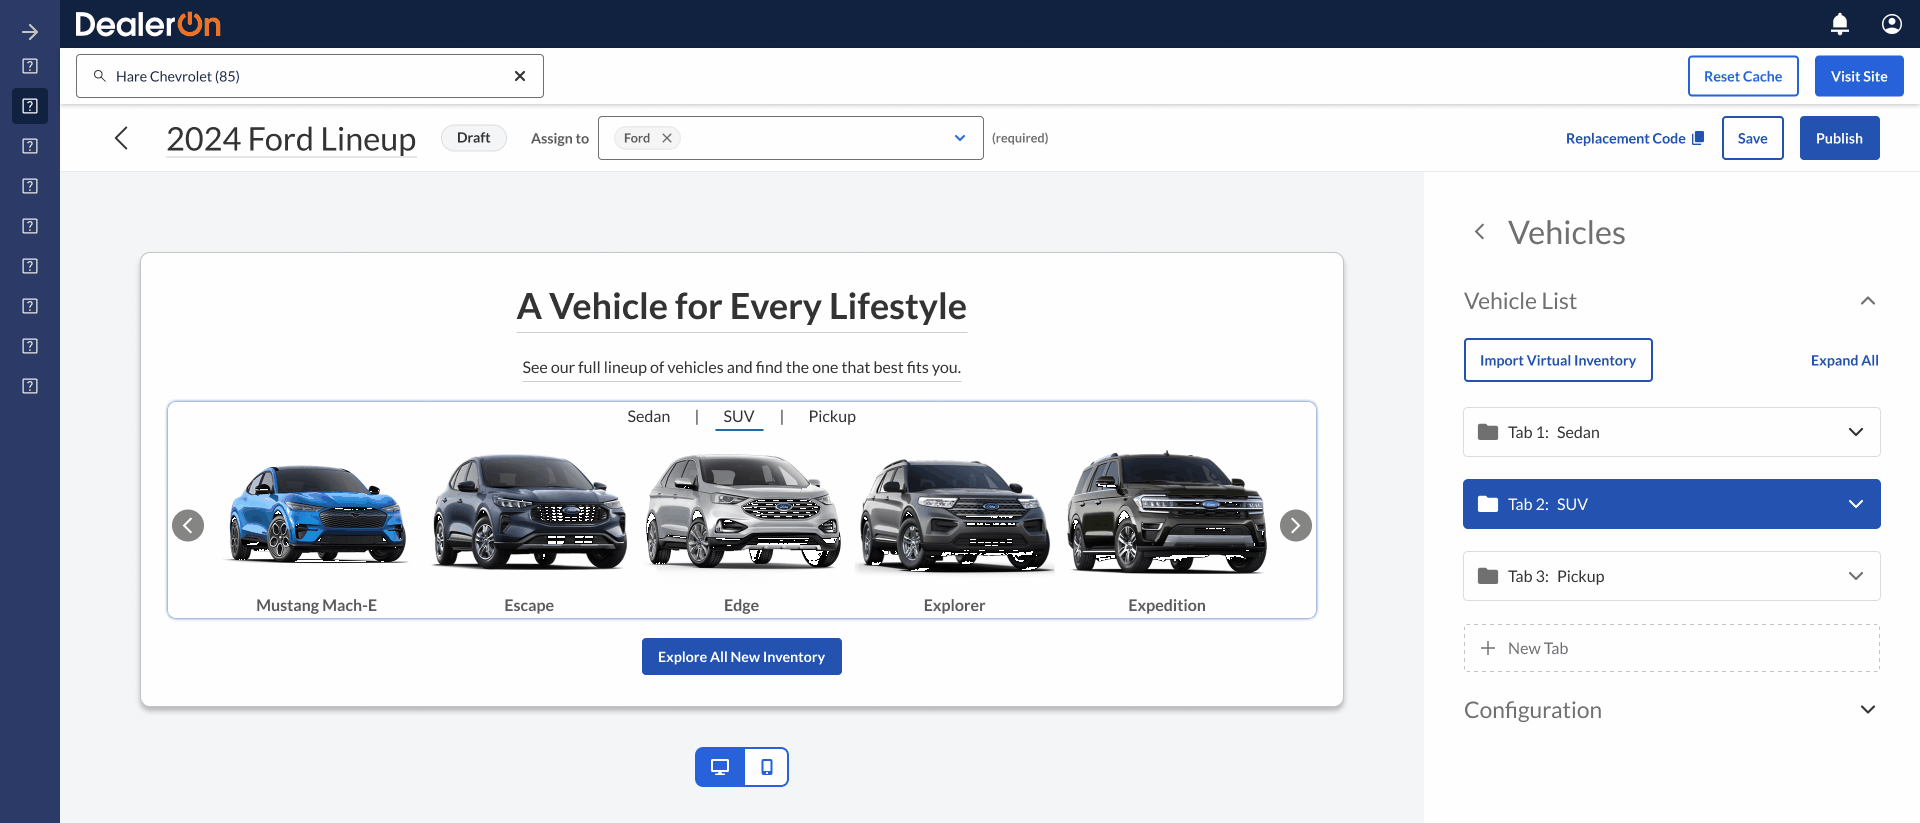Copy the Replacement Code
This screenshot has width=1920, height=823.
(x=1635, y=138)
